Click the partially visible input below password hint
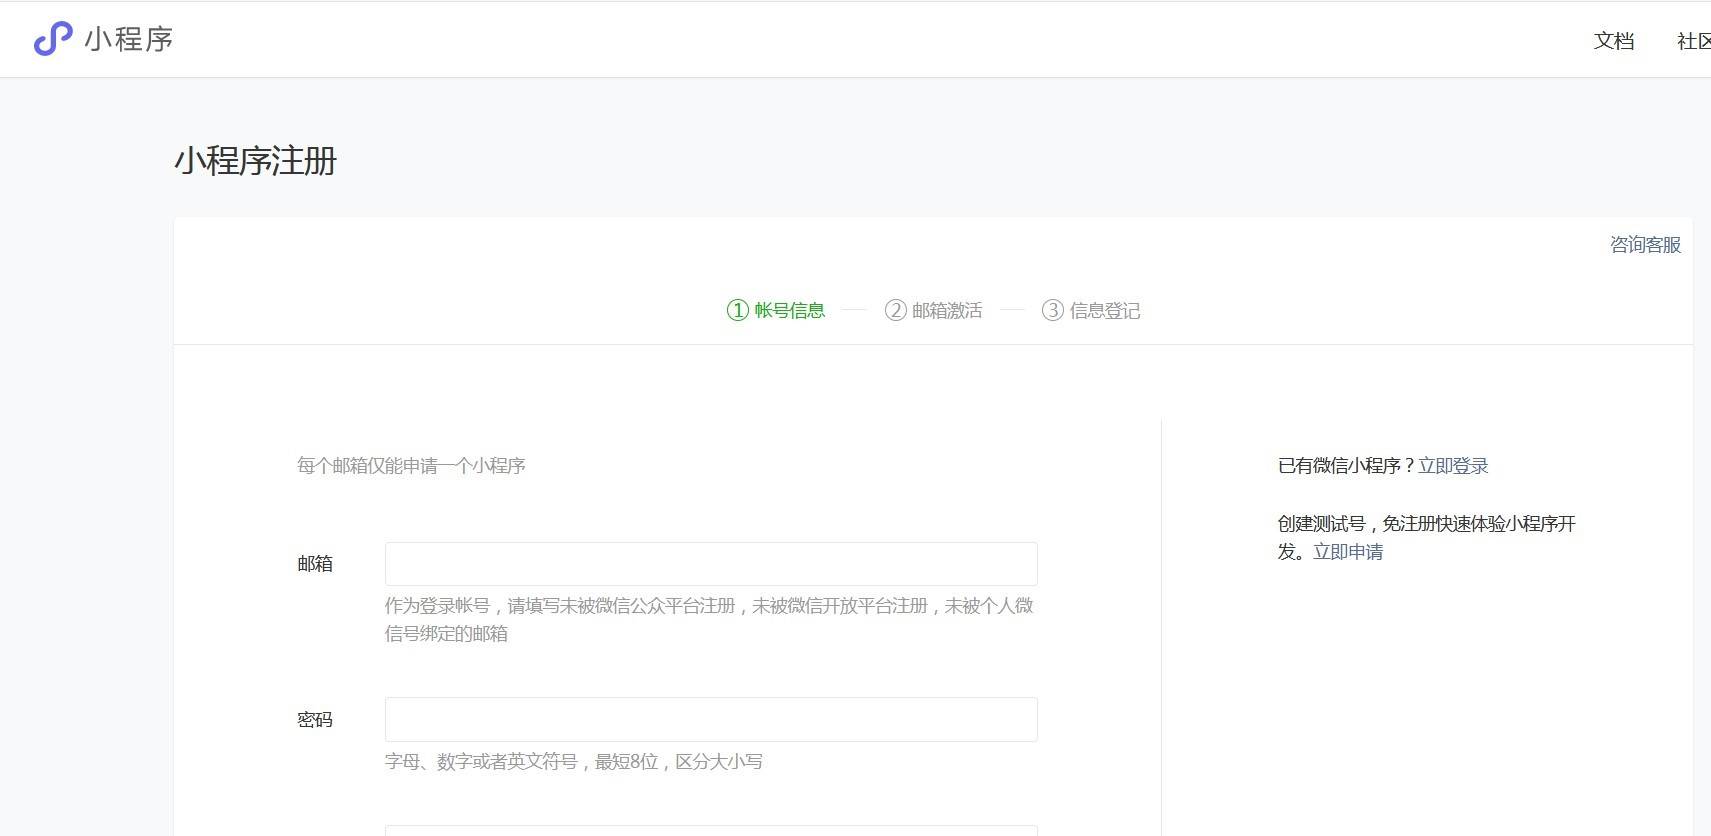The image size is (1711, 836). pyautogui.click(x=710, y=830)
